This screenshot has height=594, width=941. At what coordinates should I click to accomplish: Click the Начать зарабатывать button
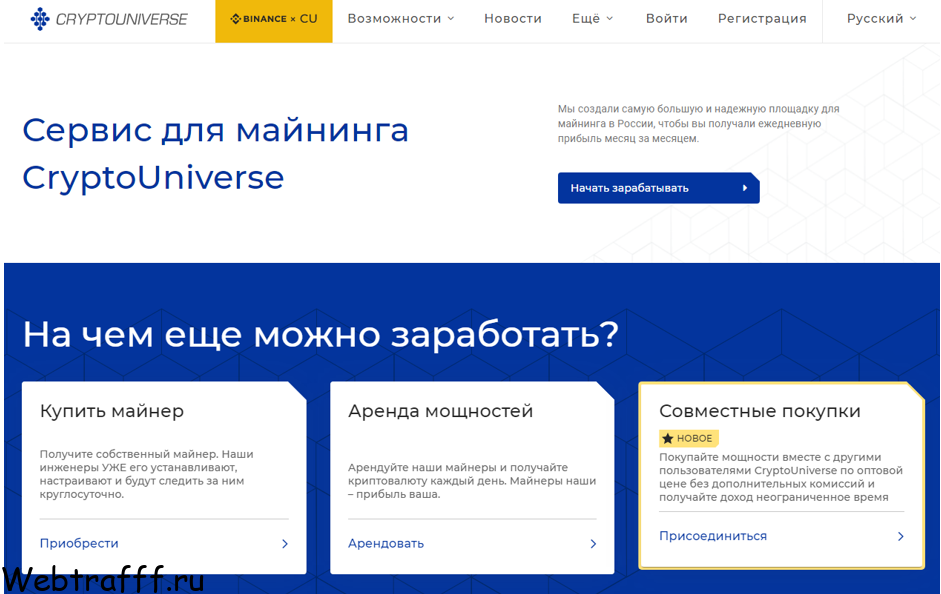(658, 188)
